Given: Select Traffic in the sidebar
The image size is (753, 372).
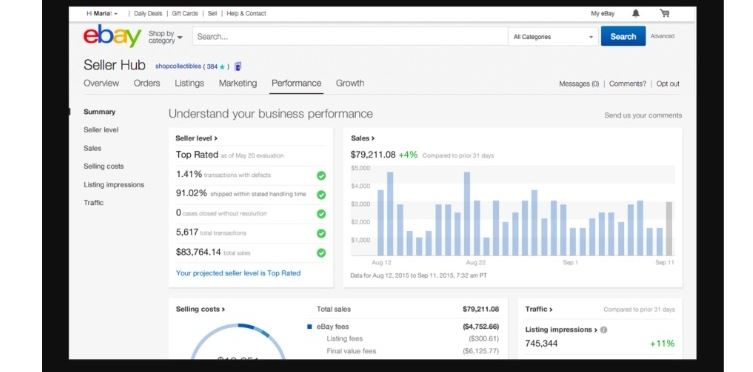Looking at the screenshot, I should (x=94, y=203).
